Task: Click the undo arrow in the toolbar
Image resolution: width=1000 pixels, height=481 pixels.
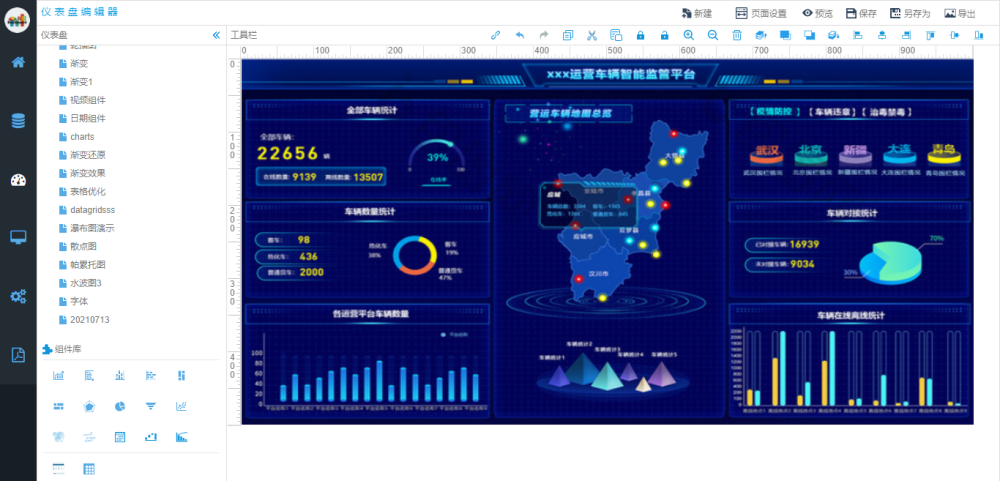Action: tap(519, 35)
